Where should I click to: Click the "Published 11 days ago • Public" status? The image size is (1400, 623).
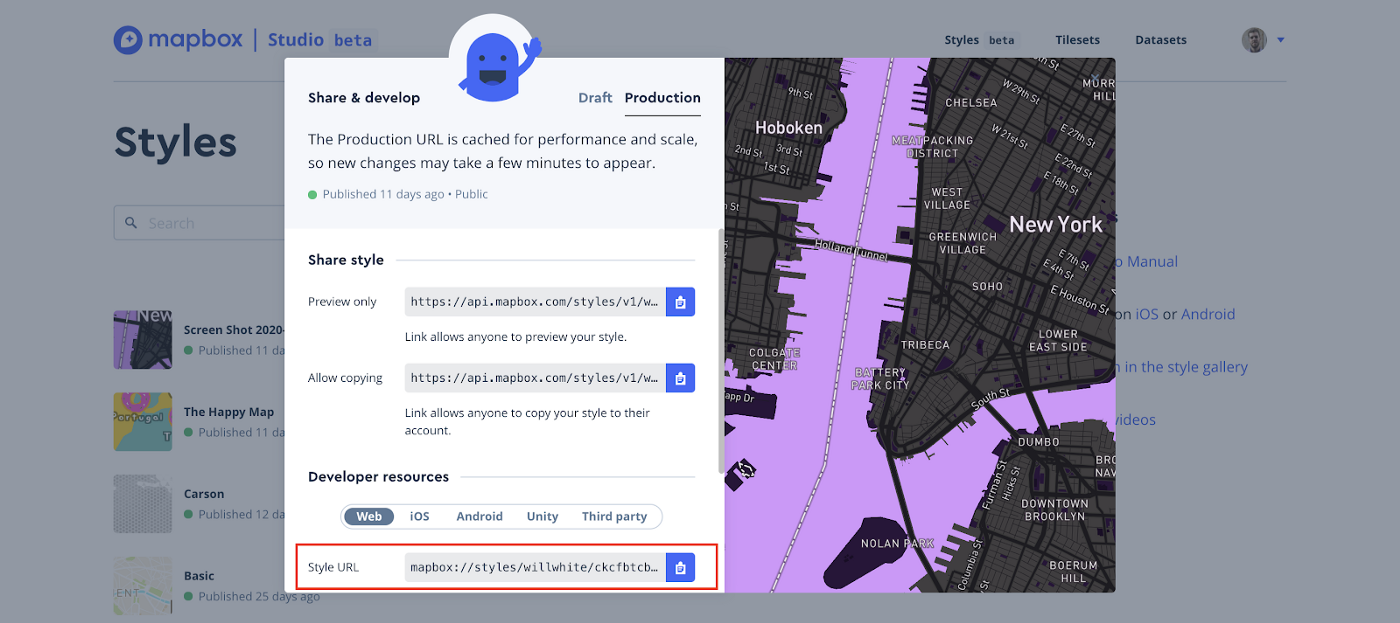[398, 194]
